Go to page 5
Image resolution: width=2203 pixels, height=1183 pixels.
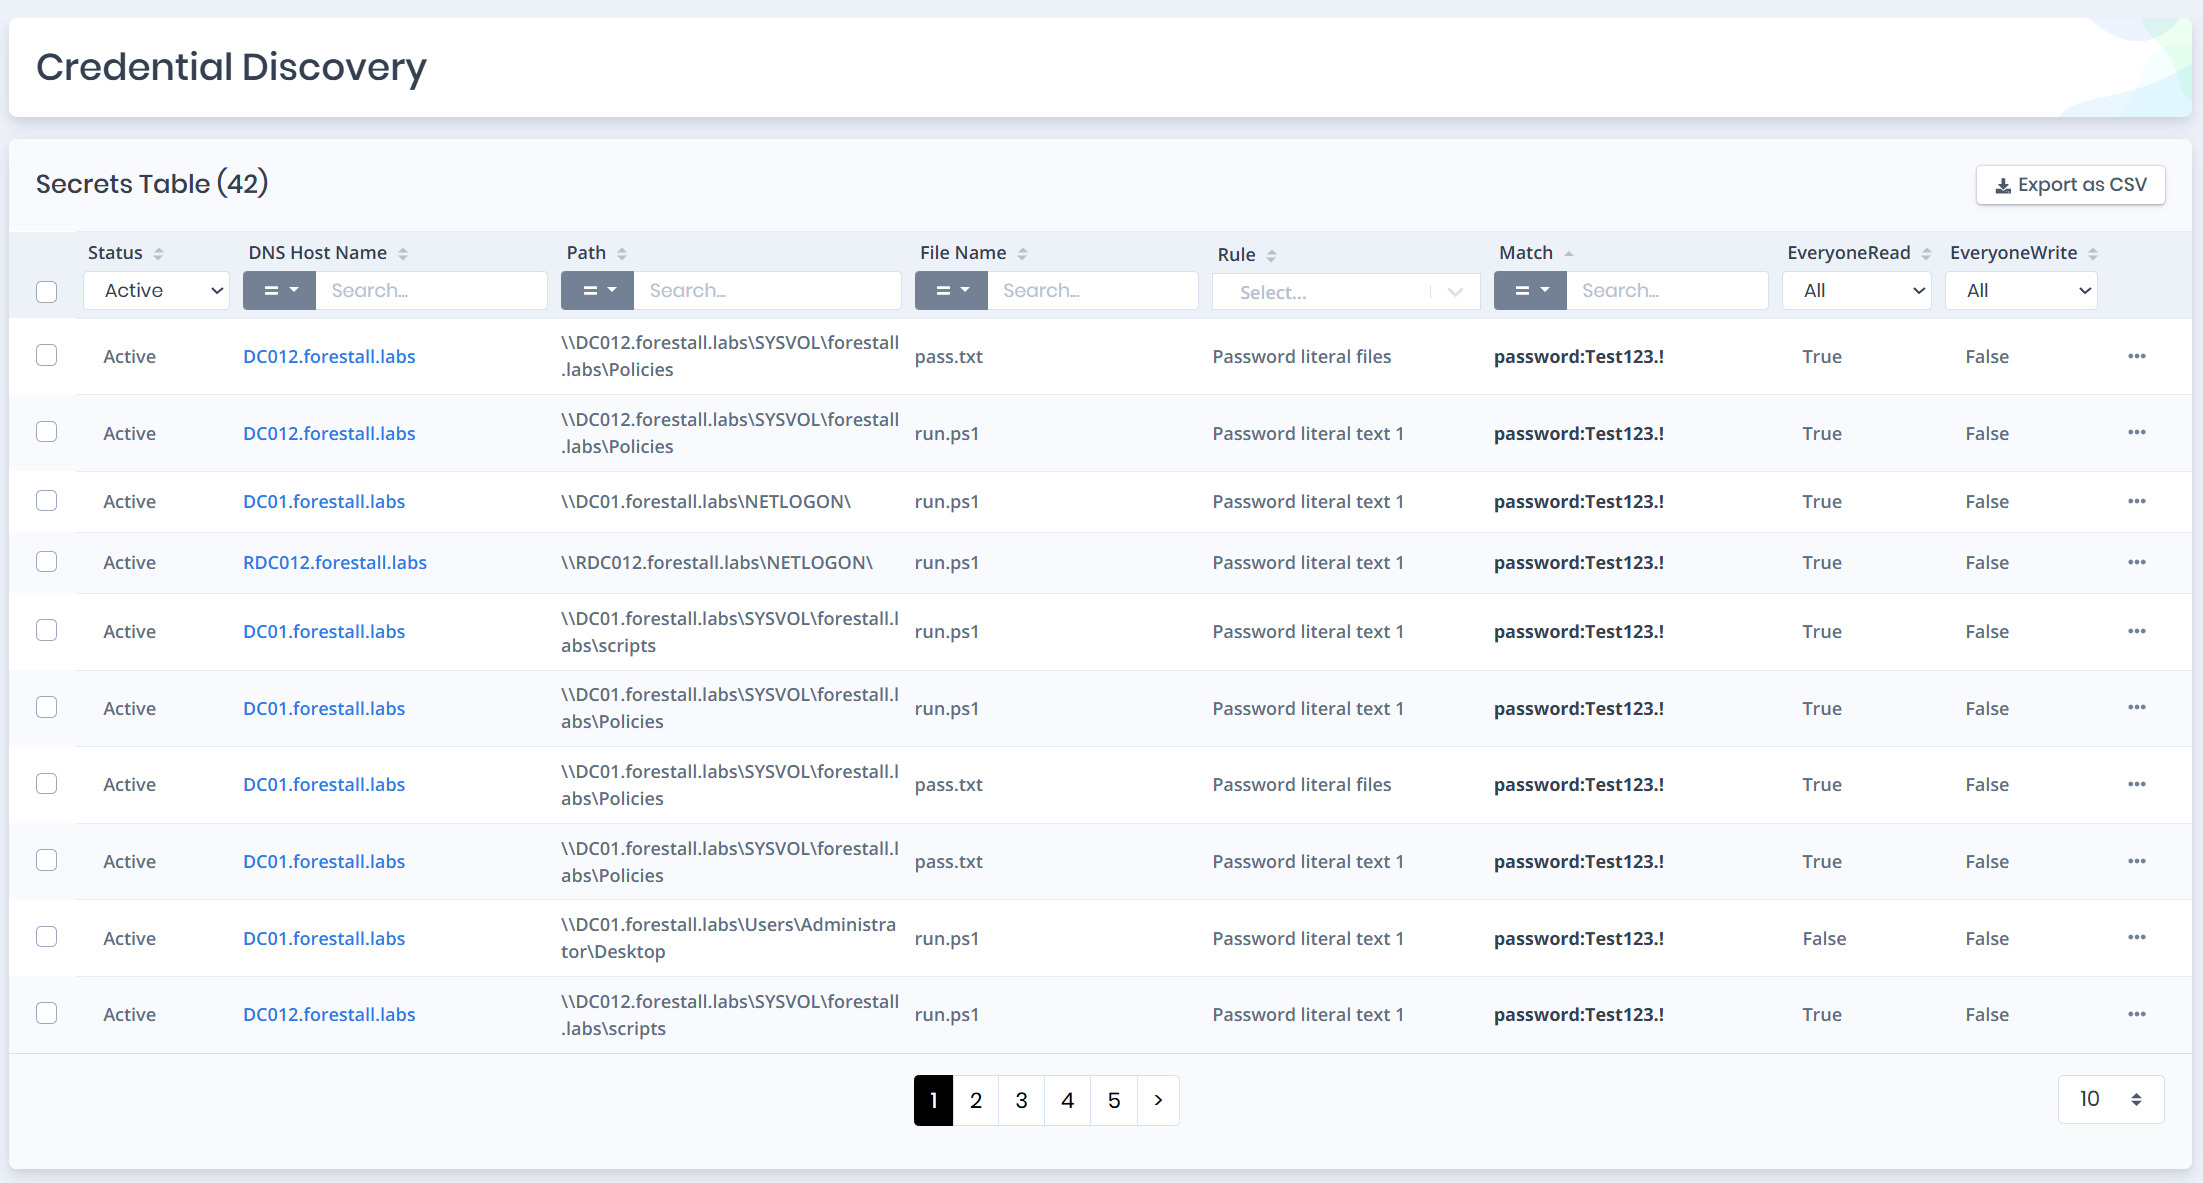1114,1100
